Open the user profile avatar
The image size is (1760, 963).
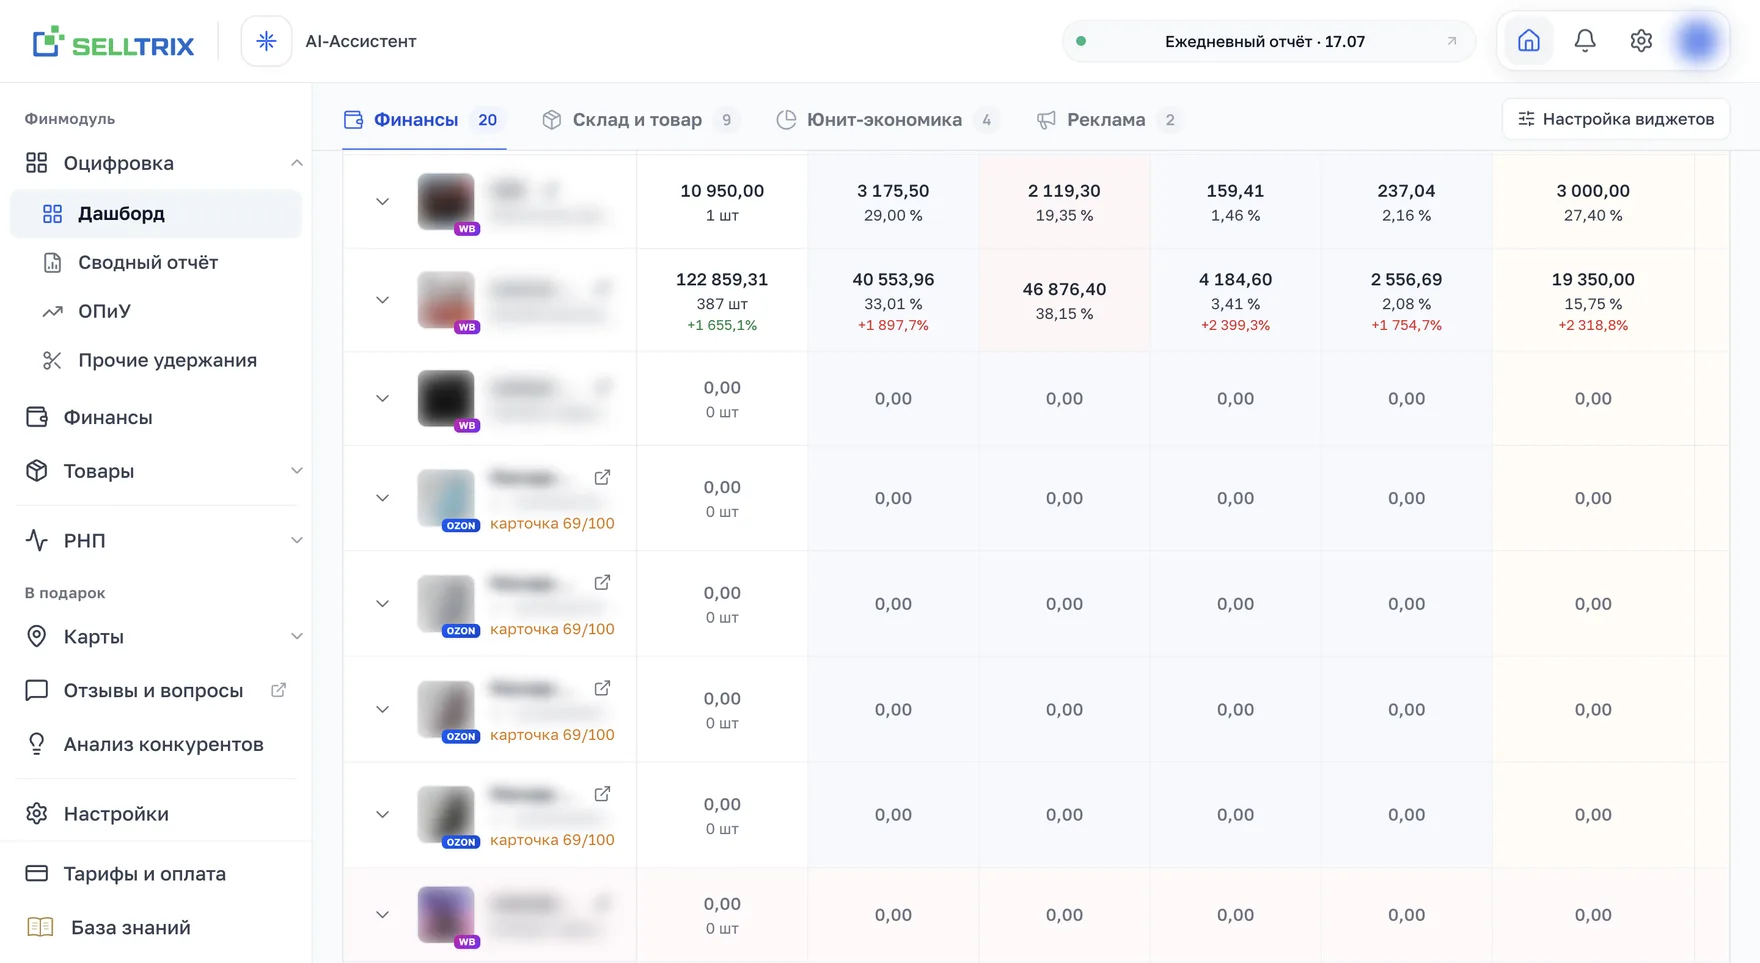tap(1697, 41)
